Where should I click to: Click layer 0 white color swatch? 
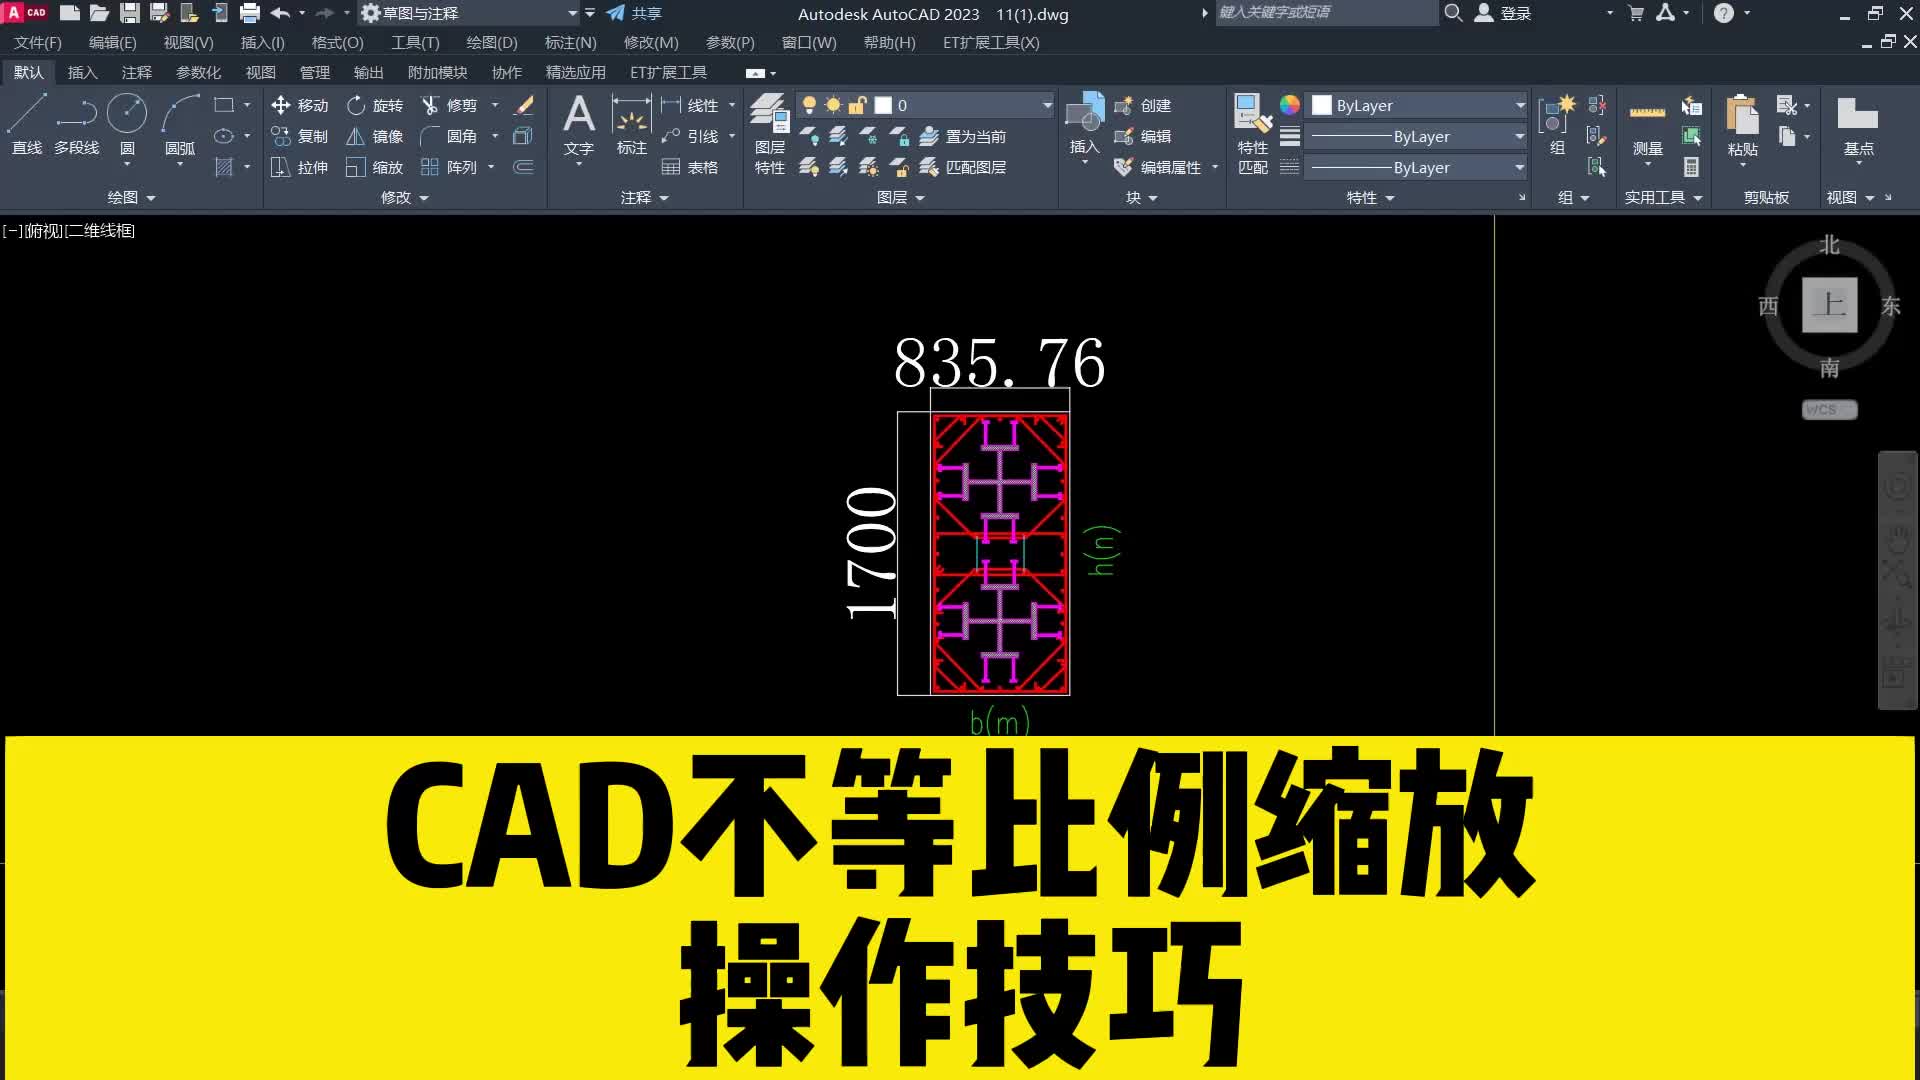(883, 105)
